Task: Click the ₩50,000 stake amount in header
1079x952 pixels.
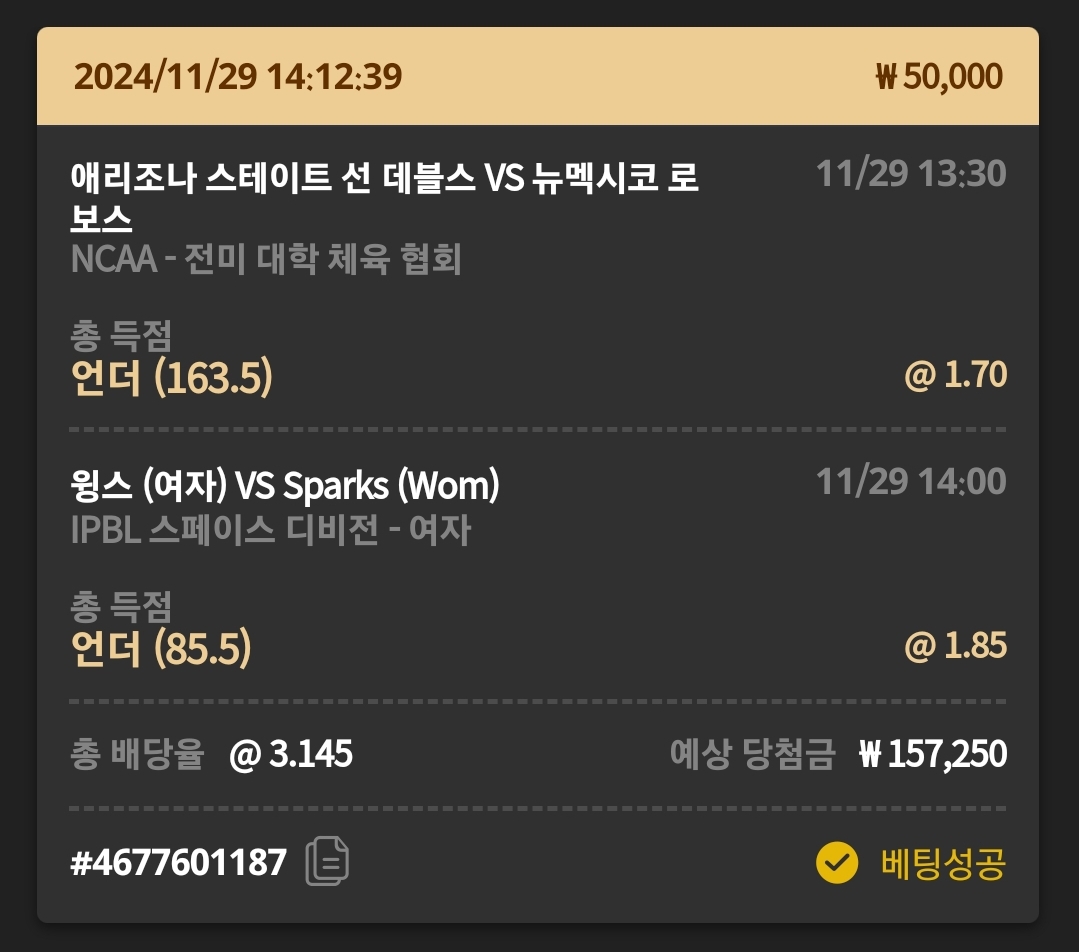Action: [938, 77]
